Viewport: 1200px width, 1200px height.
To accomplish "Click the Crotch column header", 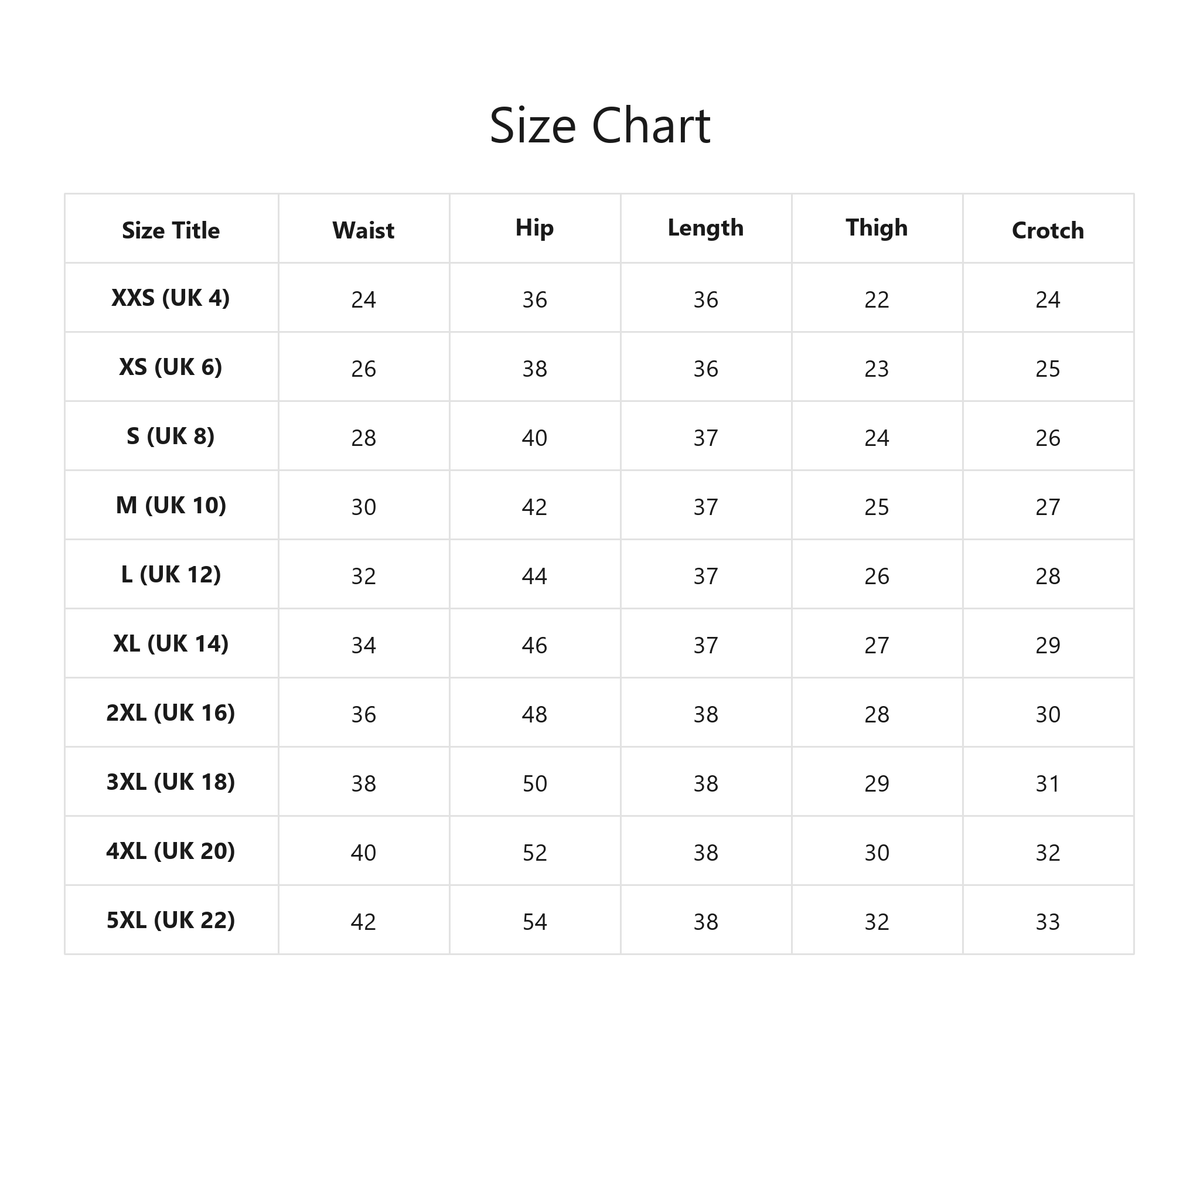I will coord(1047,230).
